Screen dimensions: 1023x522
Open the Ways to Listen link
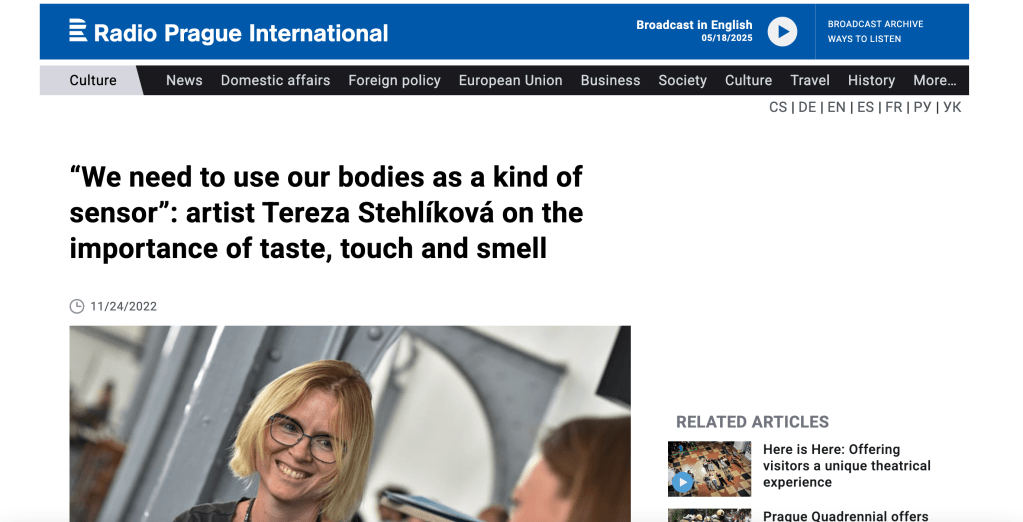tap(864, 39)
